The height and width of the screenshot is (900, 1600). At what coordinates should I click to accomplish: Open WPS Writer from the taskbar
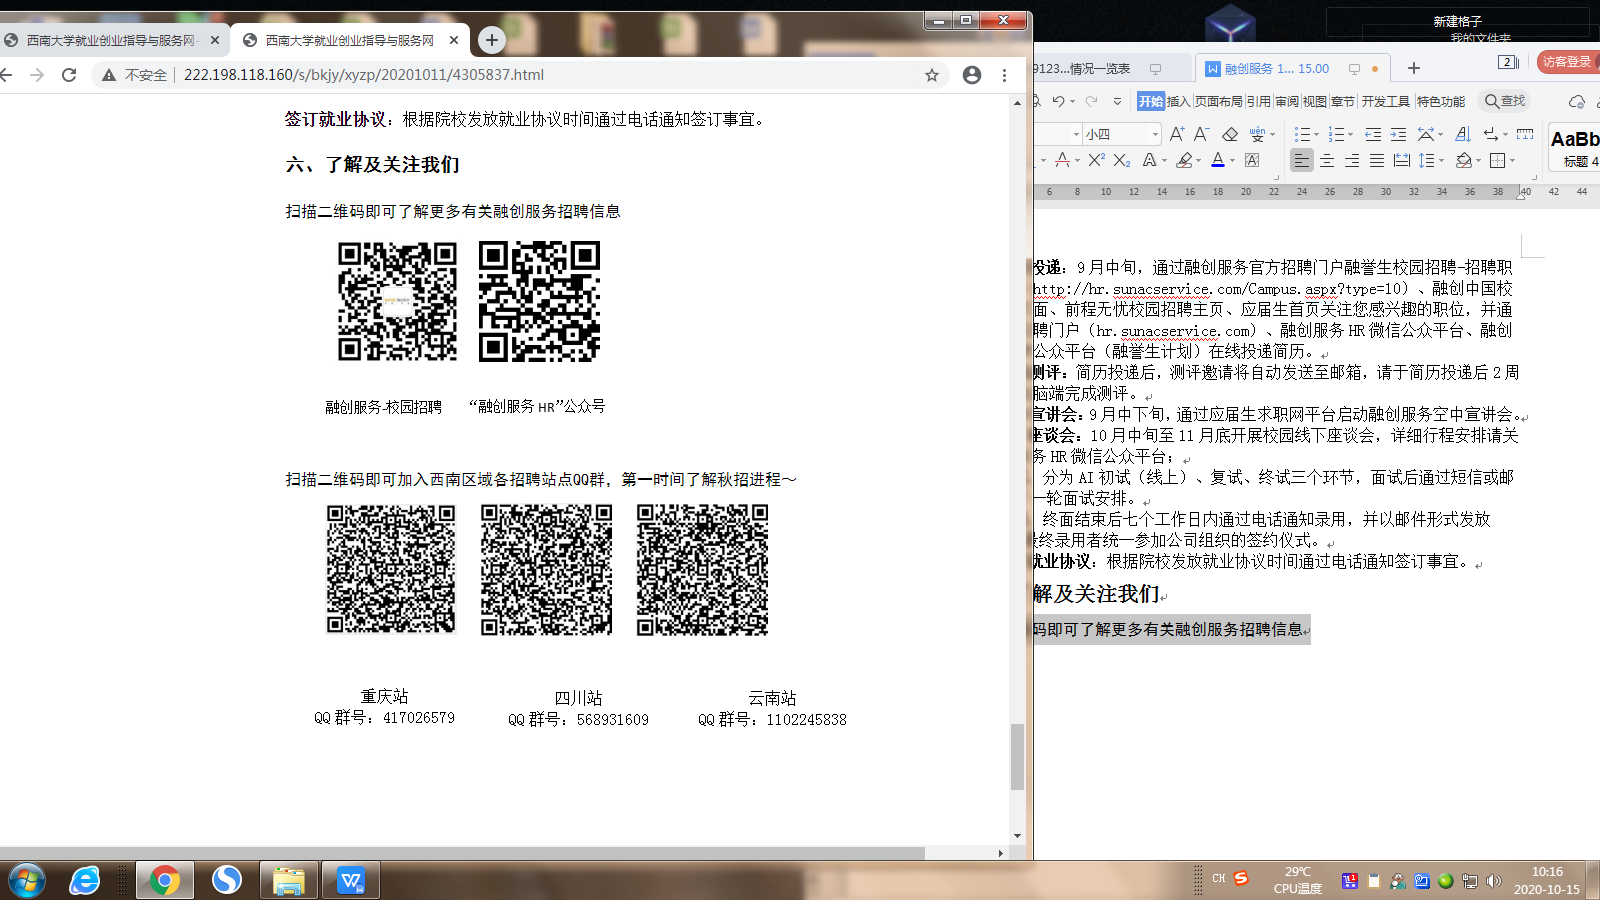pos(350,880)
